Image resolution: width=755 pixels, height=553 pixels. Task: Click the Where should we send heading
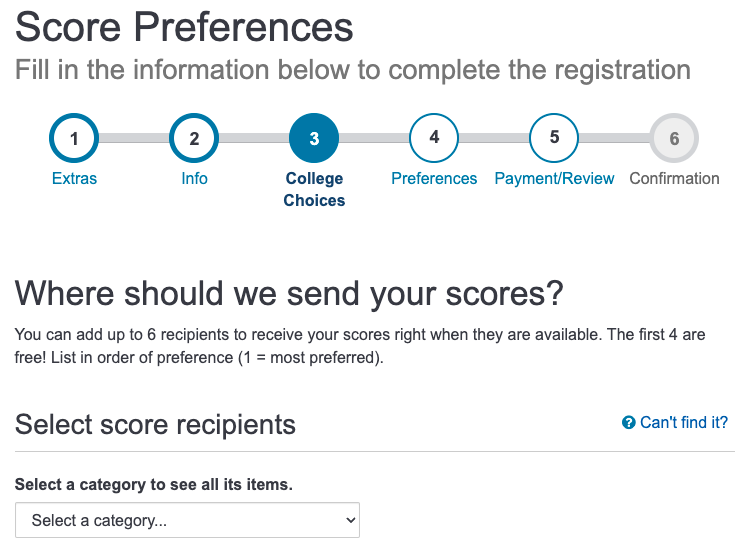coord(289,294)
